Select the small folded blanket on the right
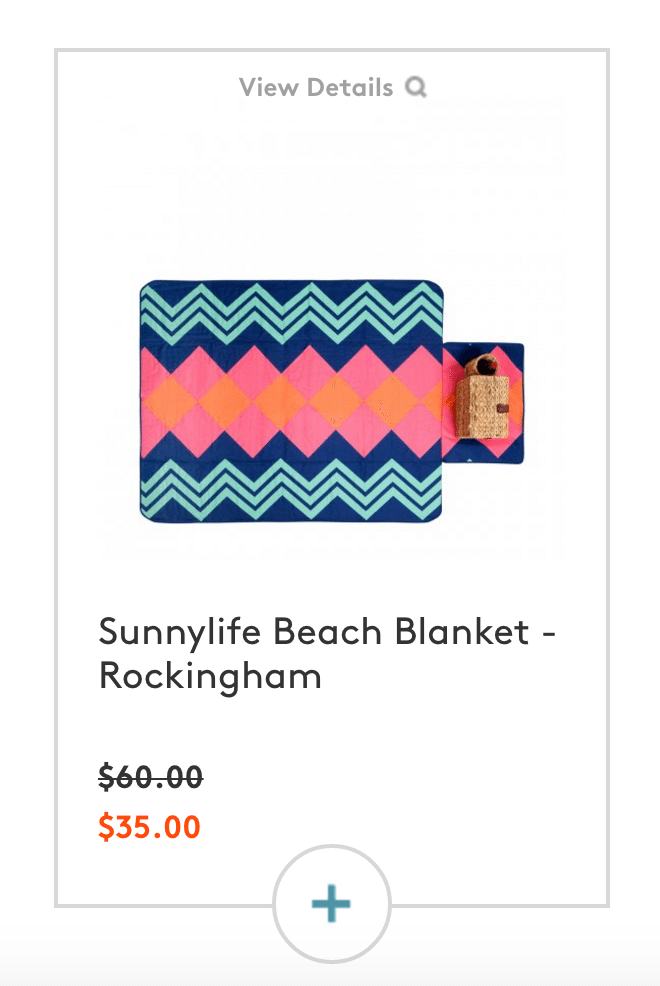 pos(483,401)
